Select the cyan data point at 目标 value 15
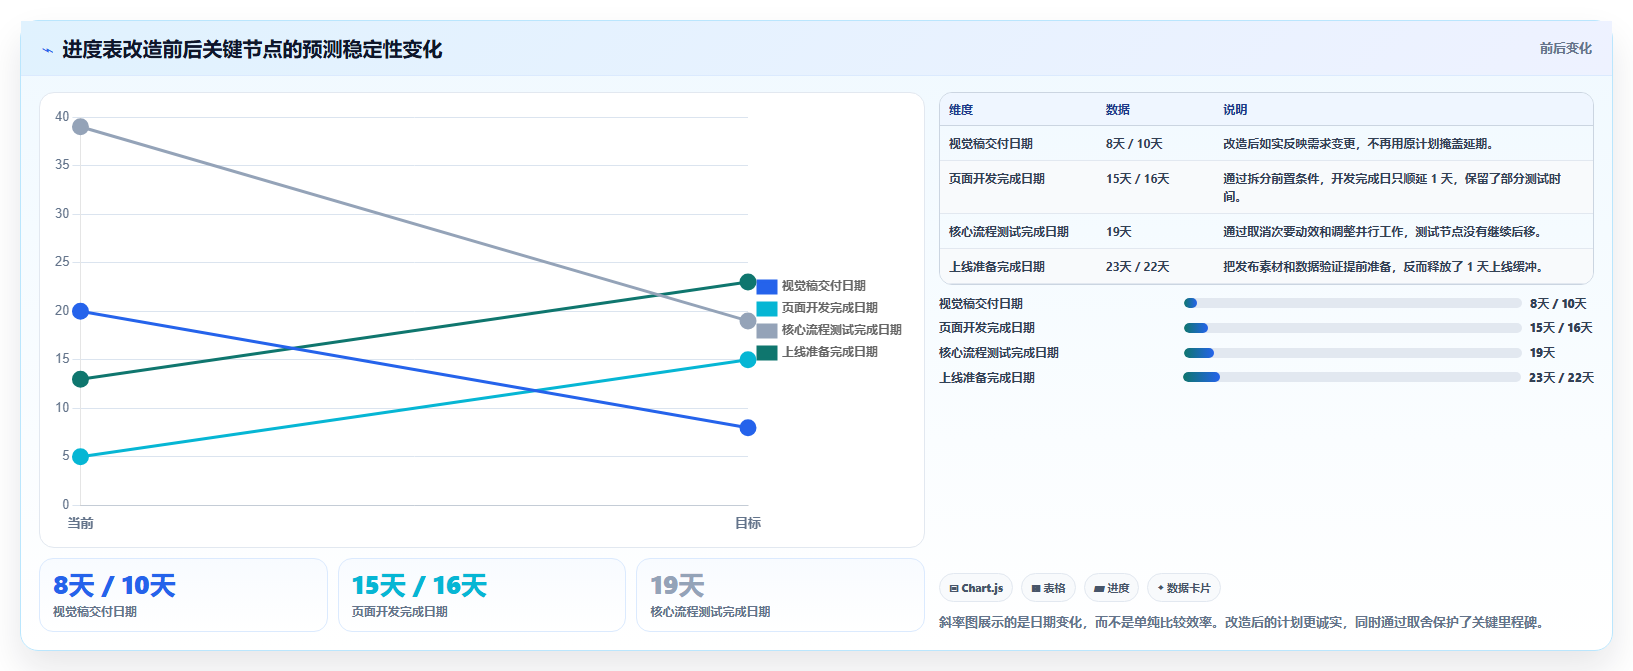The image size is (1633, 671). point(748,360)
